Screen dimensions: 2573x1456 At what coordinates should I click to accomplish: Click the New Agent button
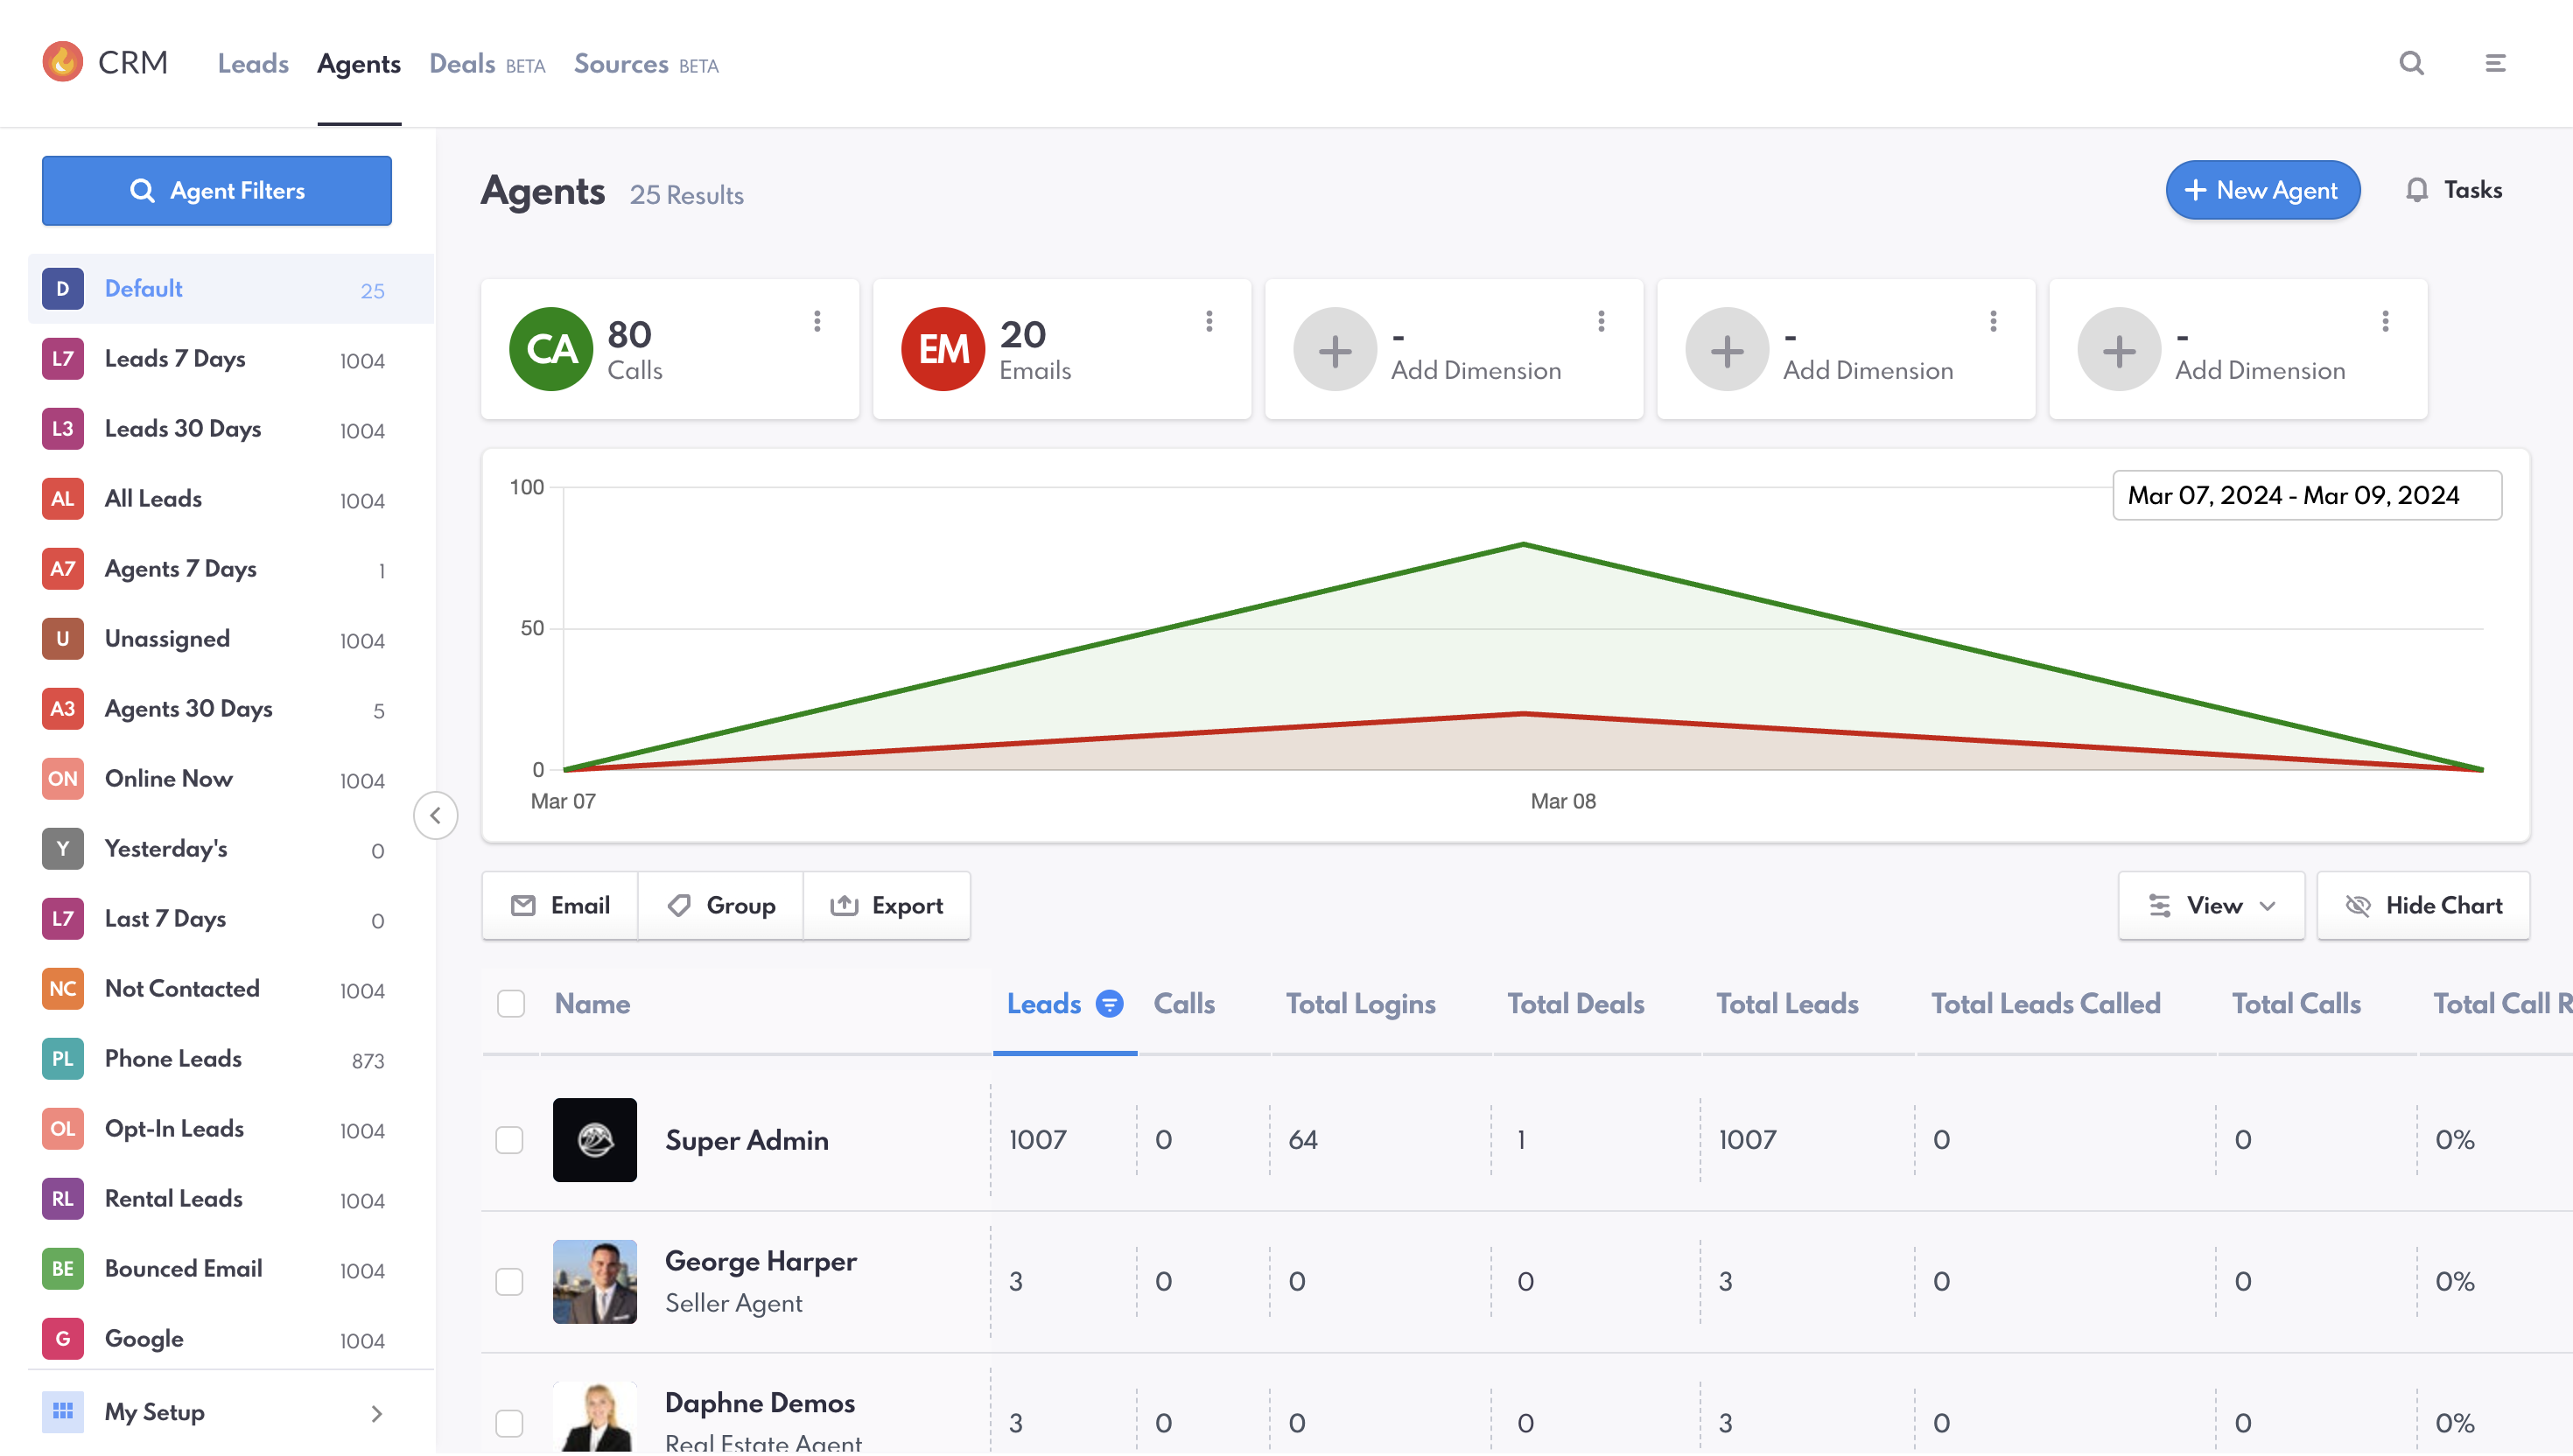point(2262,190)
